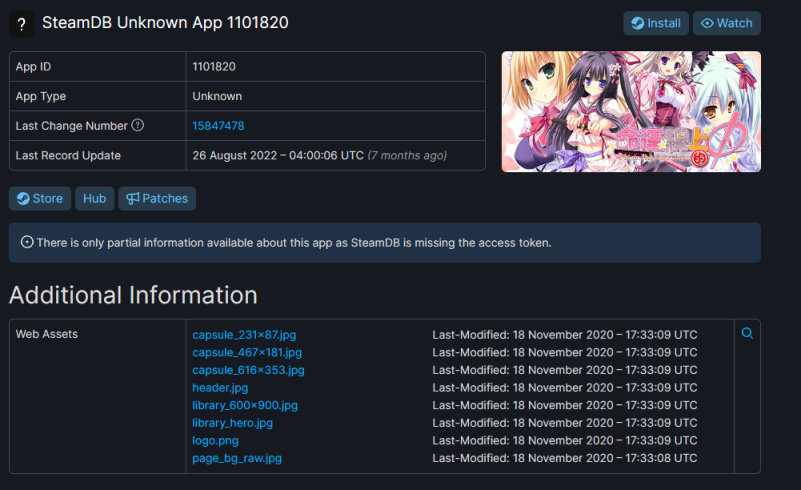
Task: Open the Hub button
Action: (95, 198)
